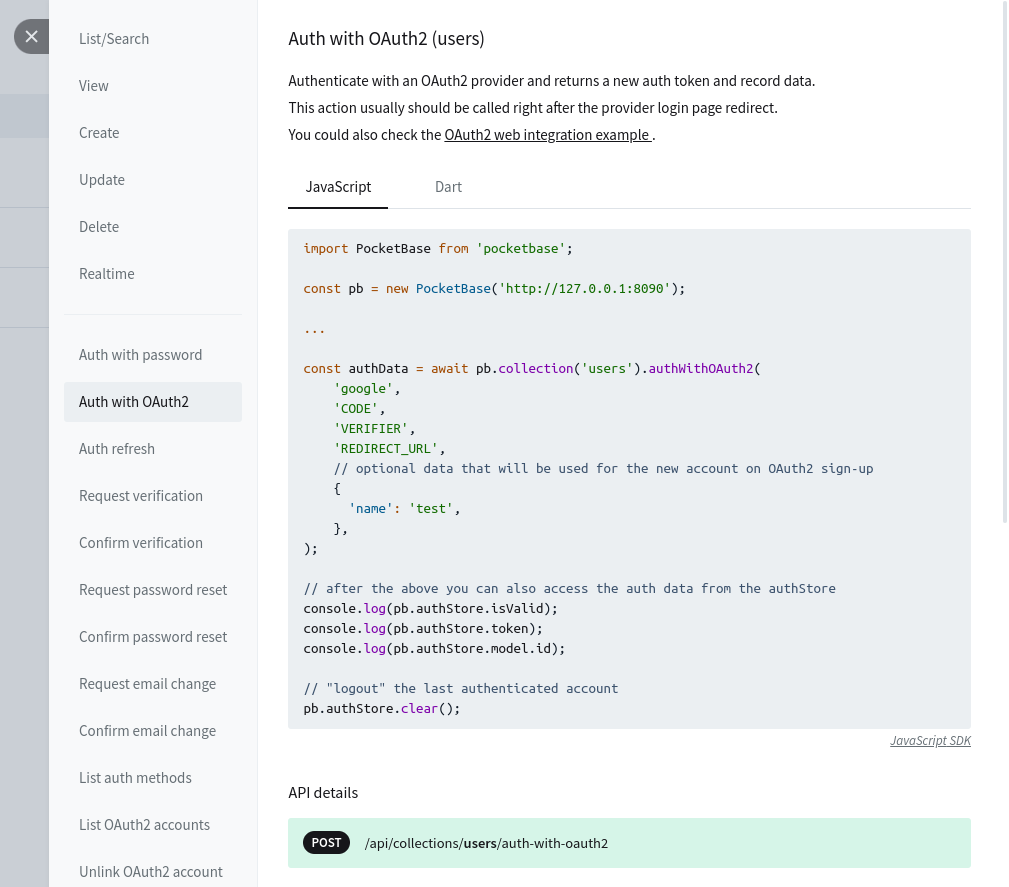Close the API docs panel
The image size is (1009, 887).
[31, 37]
